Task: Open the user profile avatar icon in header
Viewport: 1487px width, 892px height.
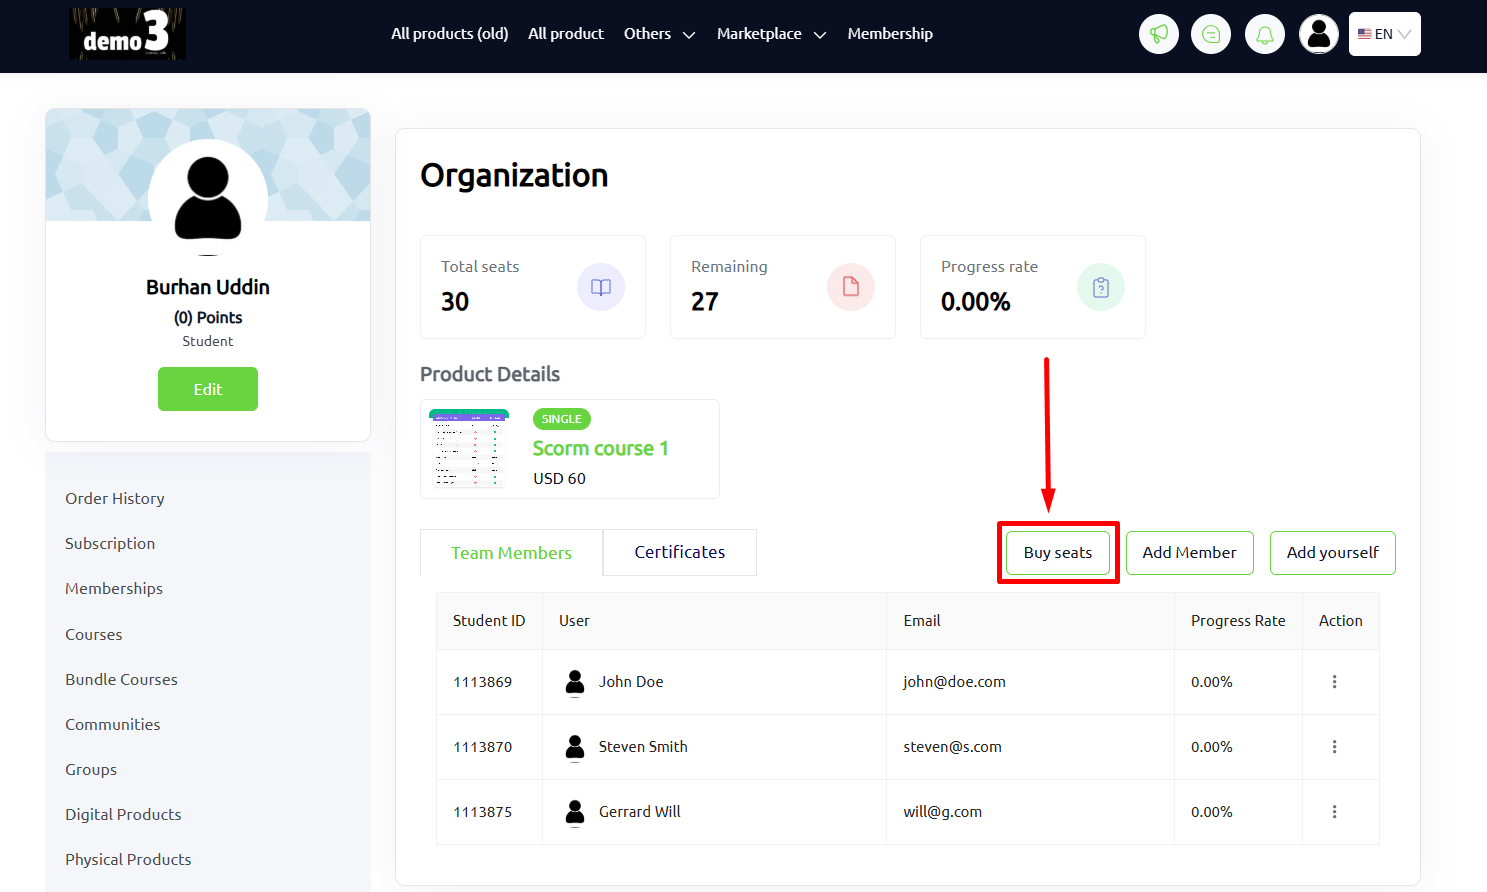Action: click(x=1319, y=34)
